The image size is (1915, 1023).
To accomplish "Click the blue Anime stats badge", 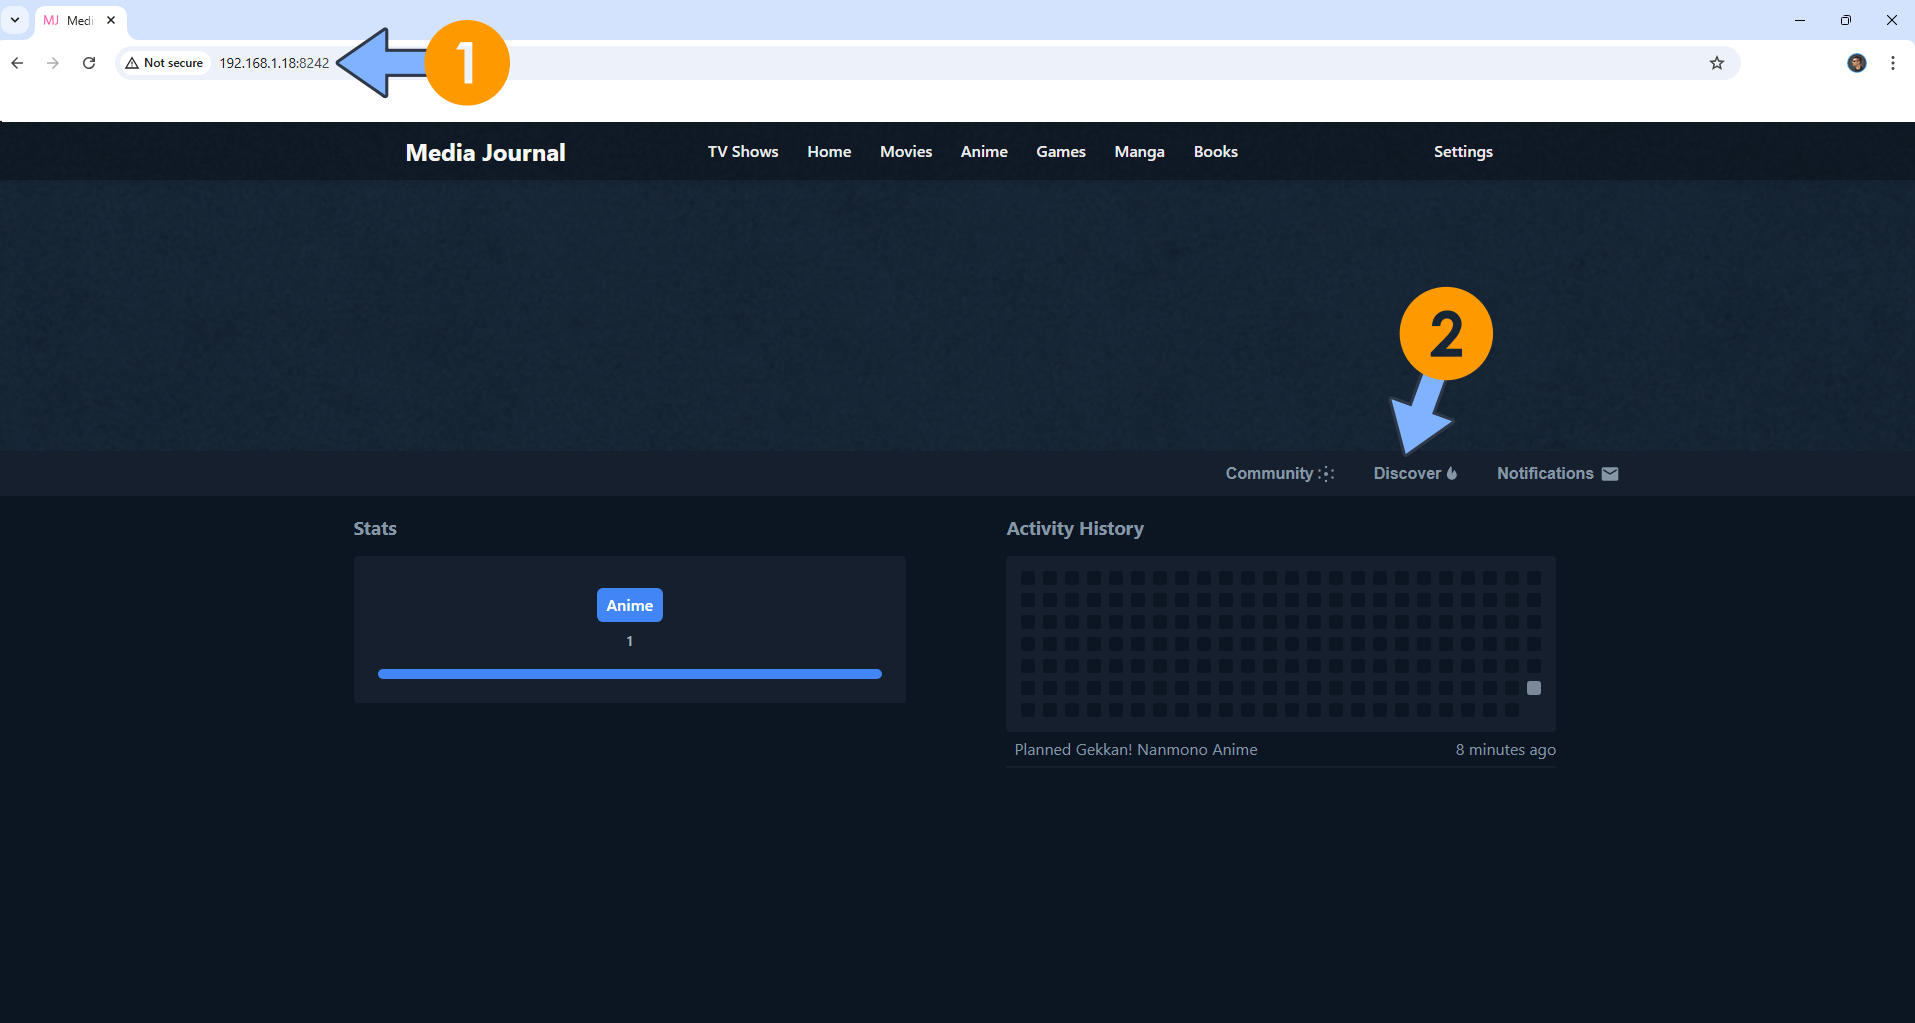I will coord(629,605).
